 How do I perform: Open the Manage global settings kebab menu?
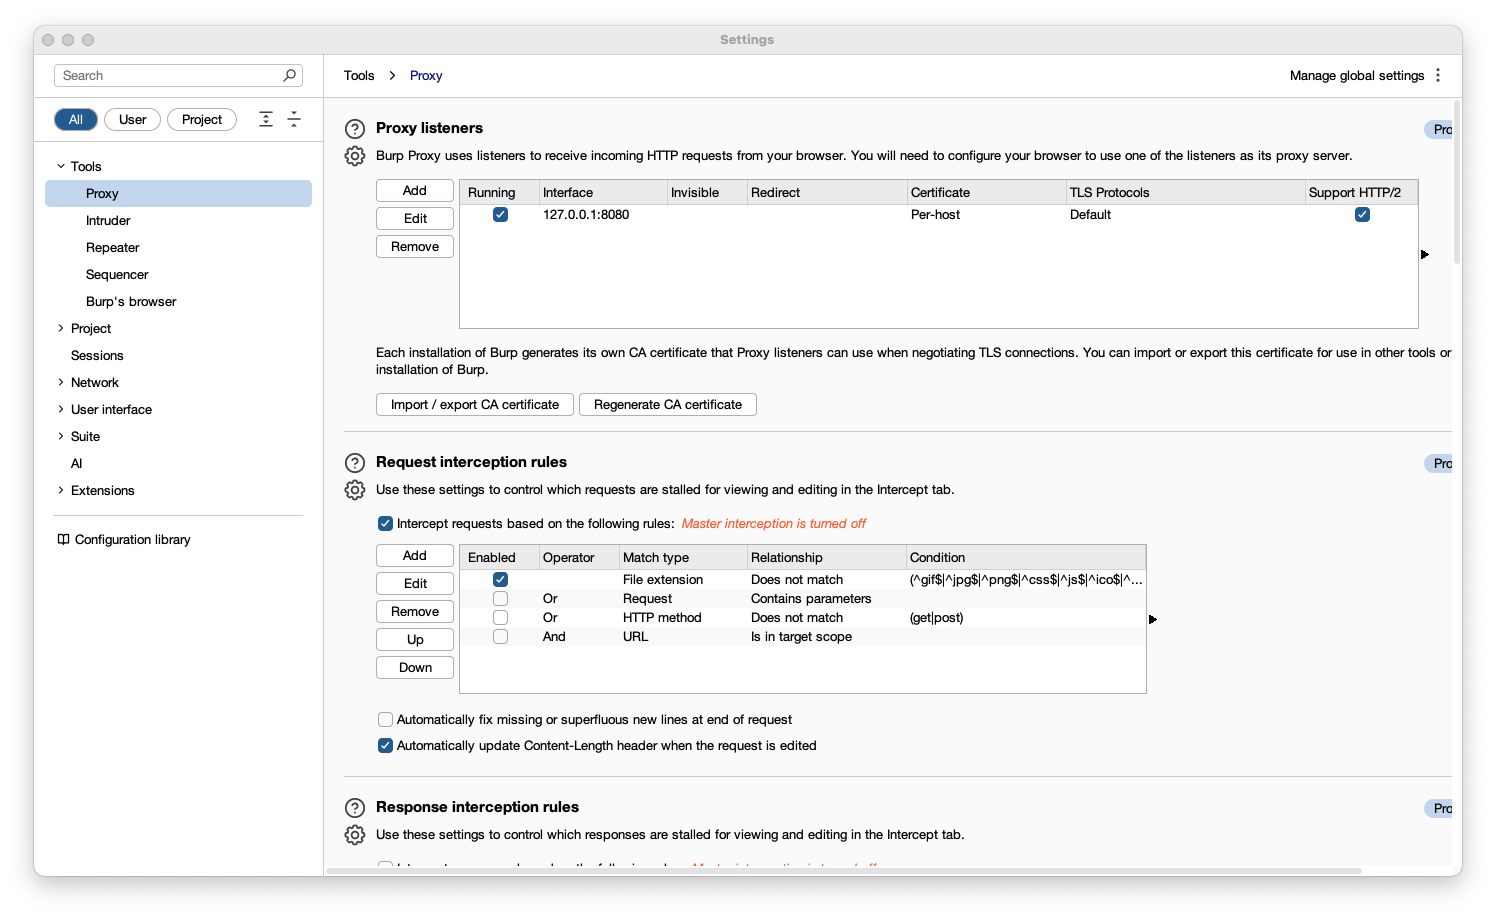click(x=1438, y=75)
